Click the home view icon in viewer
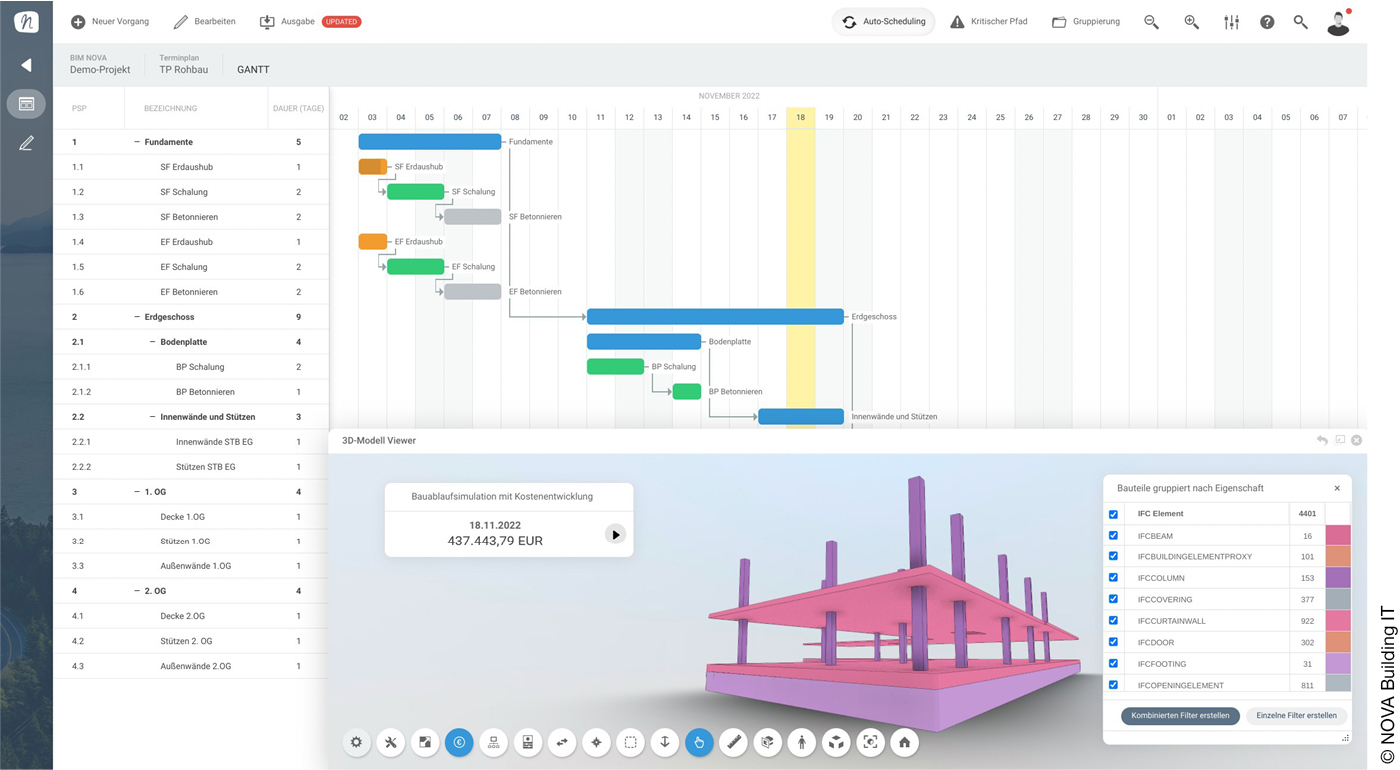 (x=904, y=742)
